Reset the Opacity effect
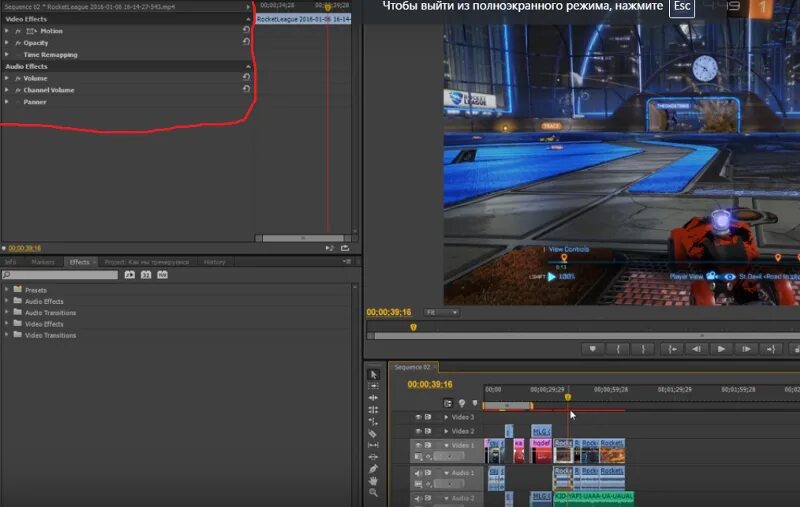800x507 pixels. pos(246,41)
